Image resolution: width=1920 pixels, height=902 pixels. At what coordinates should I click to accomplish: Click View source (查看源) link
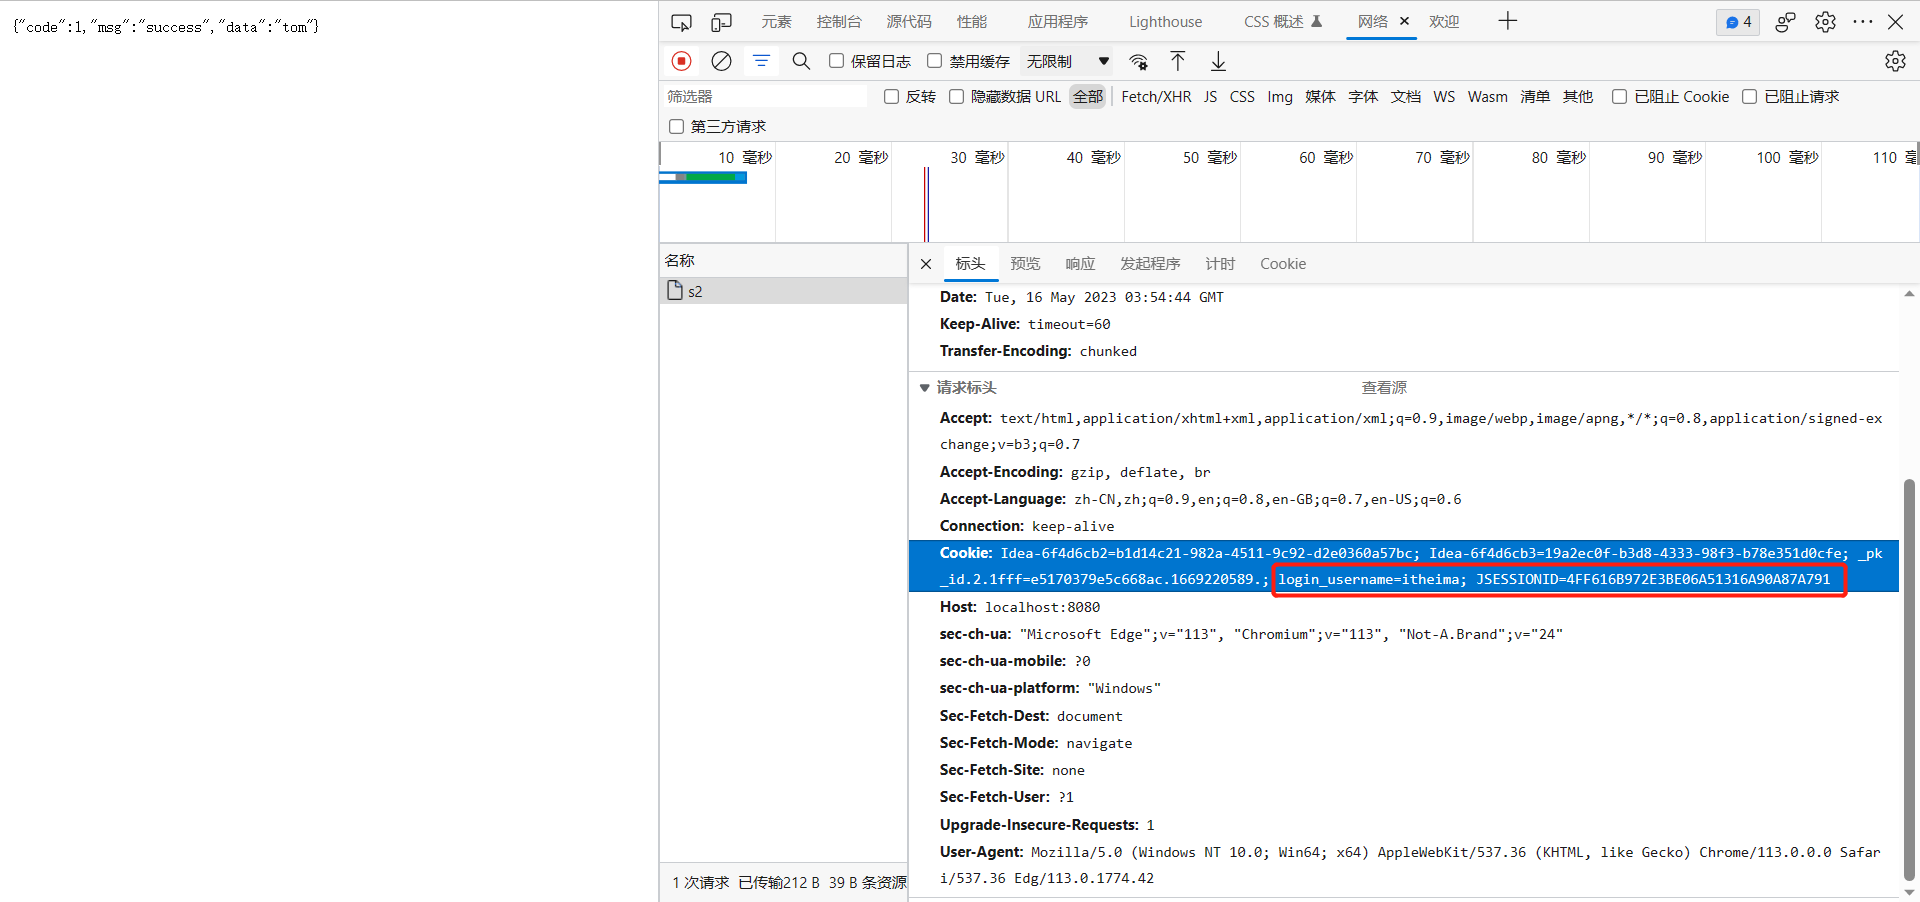coord(1384,388)
